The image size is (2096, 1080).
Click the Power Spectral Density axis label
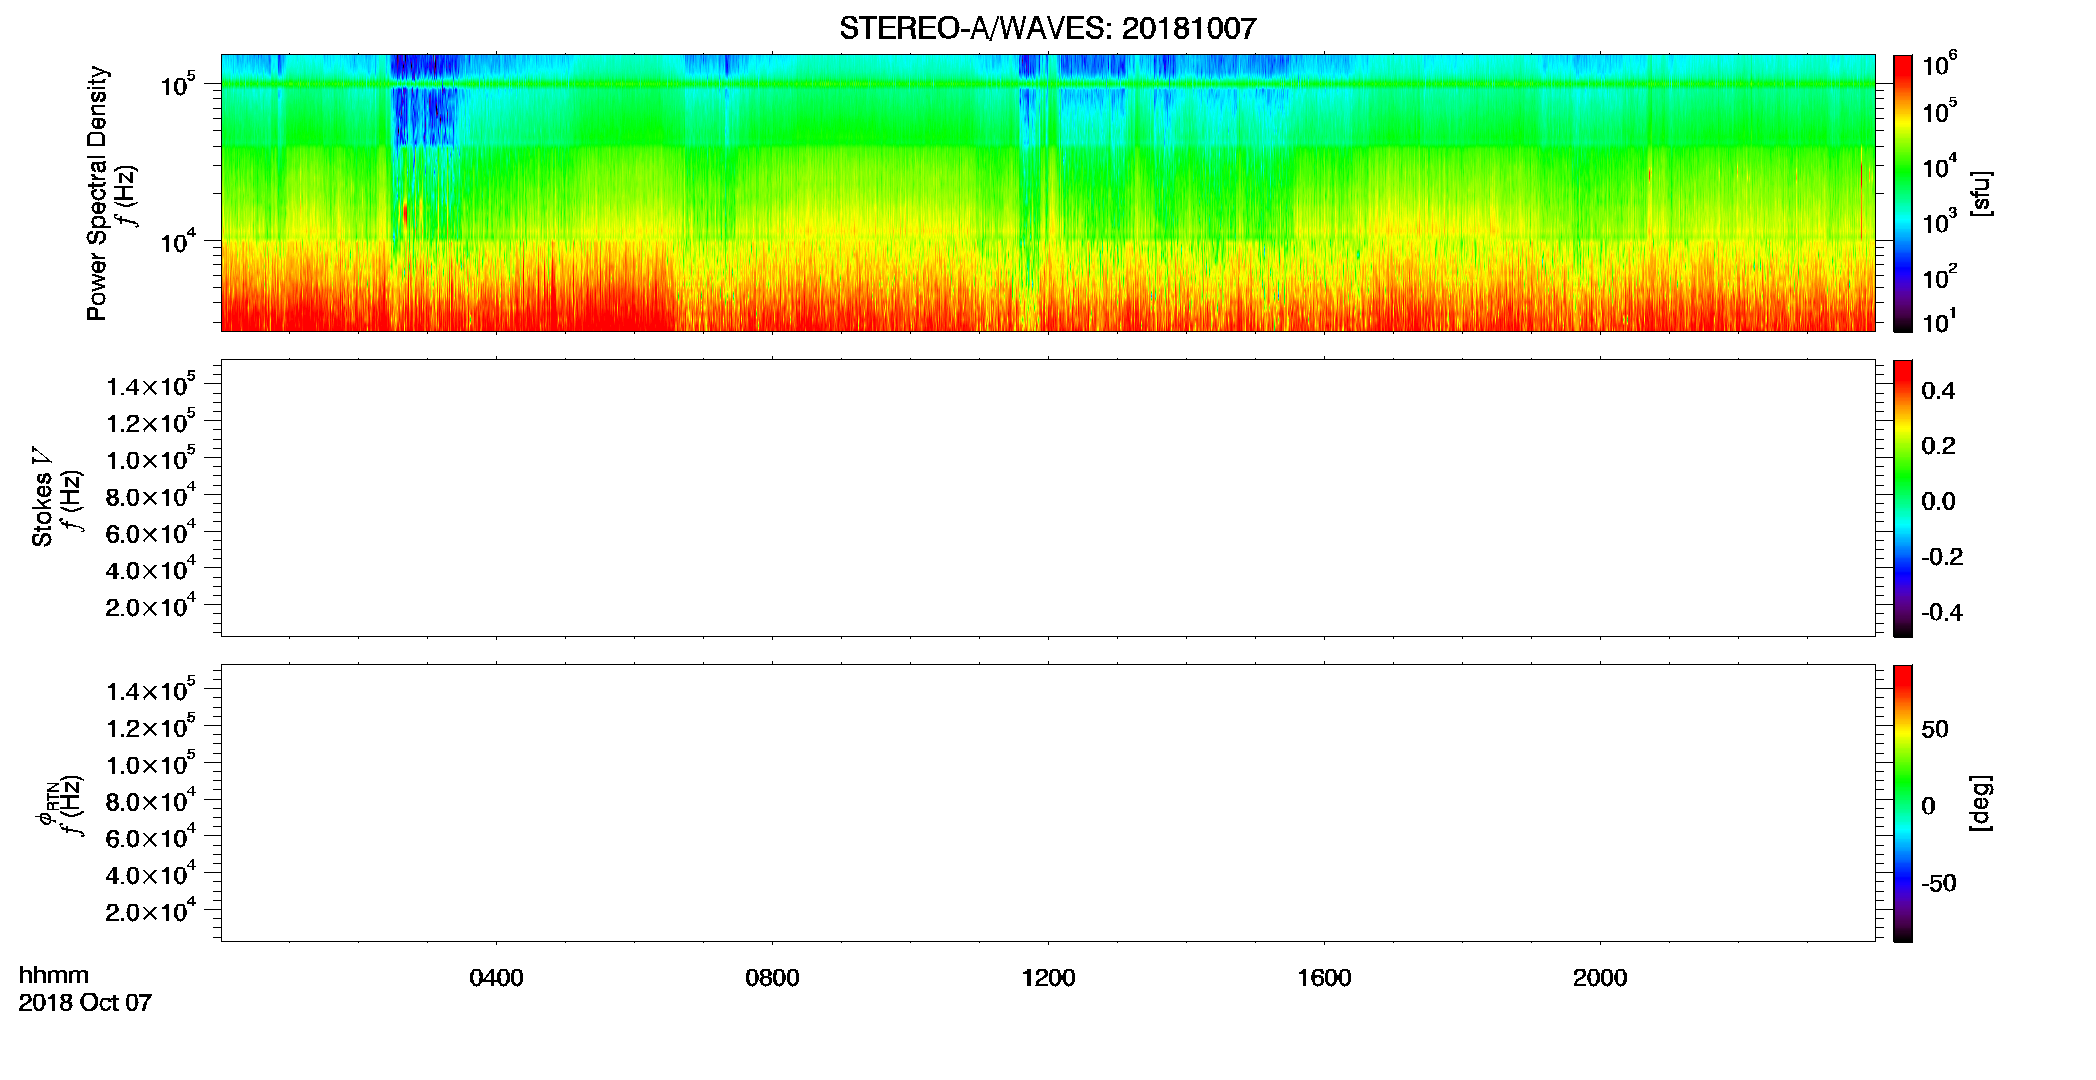(x=96, y=193)
